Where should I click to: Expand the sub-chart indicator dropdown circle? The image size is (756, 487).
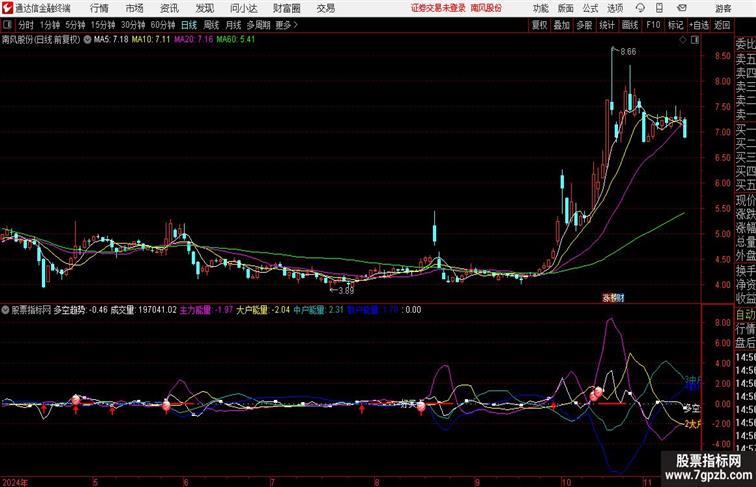click(5, 310)
